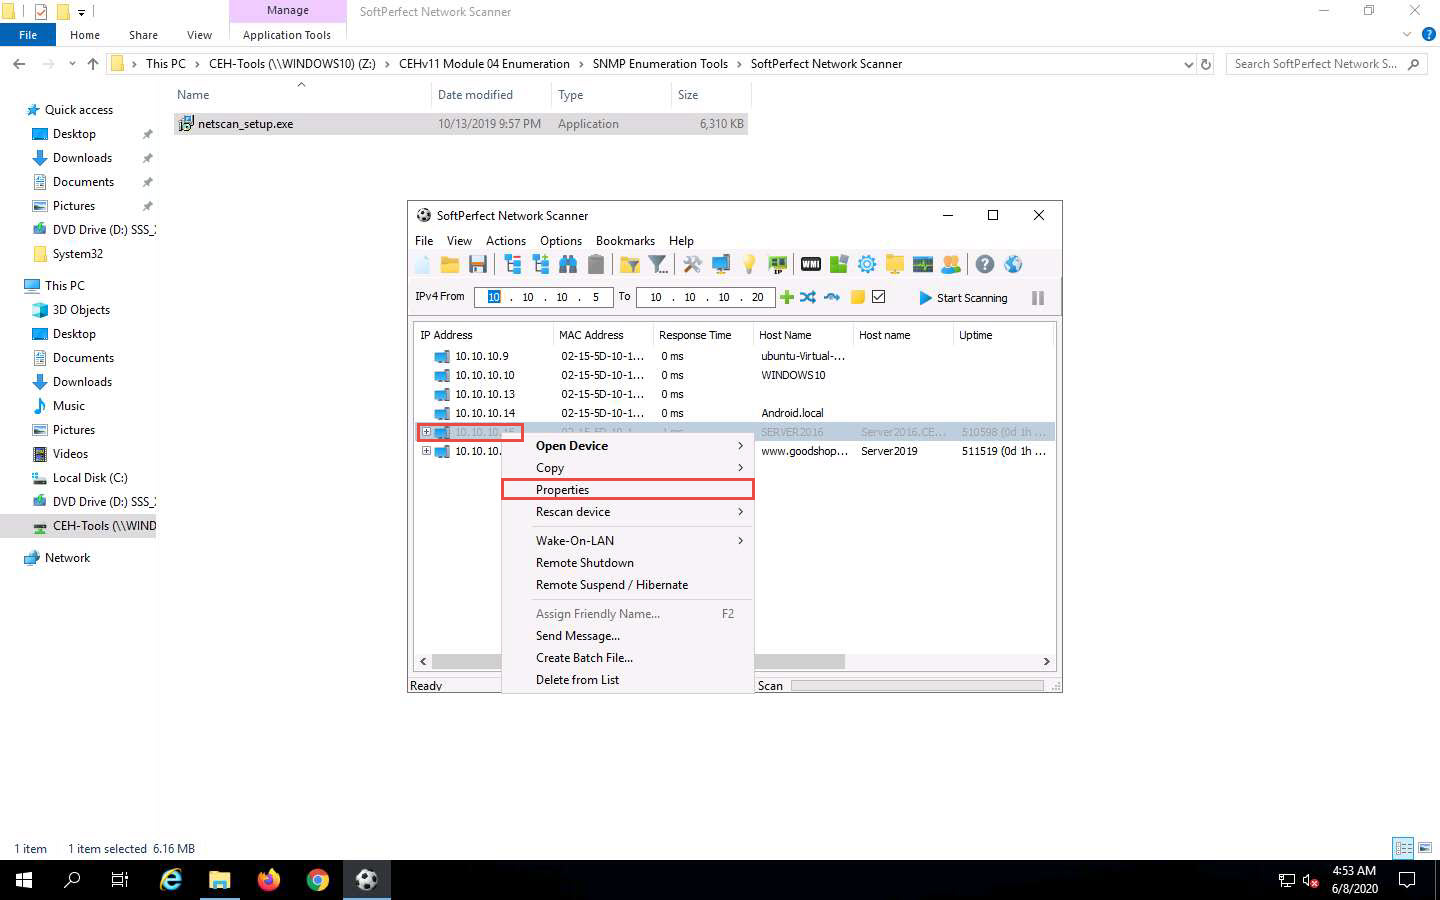Choose Remote Shutdown from context menu

627,563
